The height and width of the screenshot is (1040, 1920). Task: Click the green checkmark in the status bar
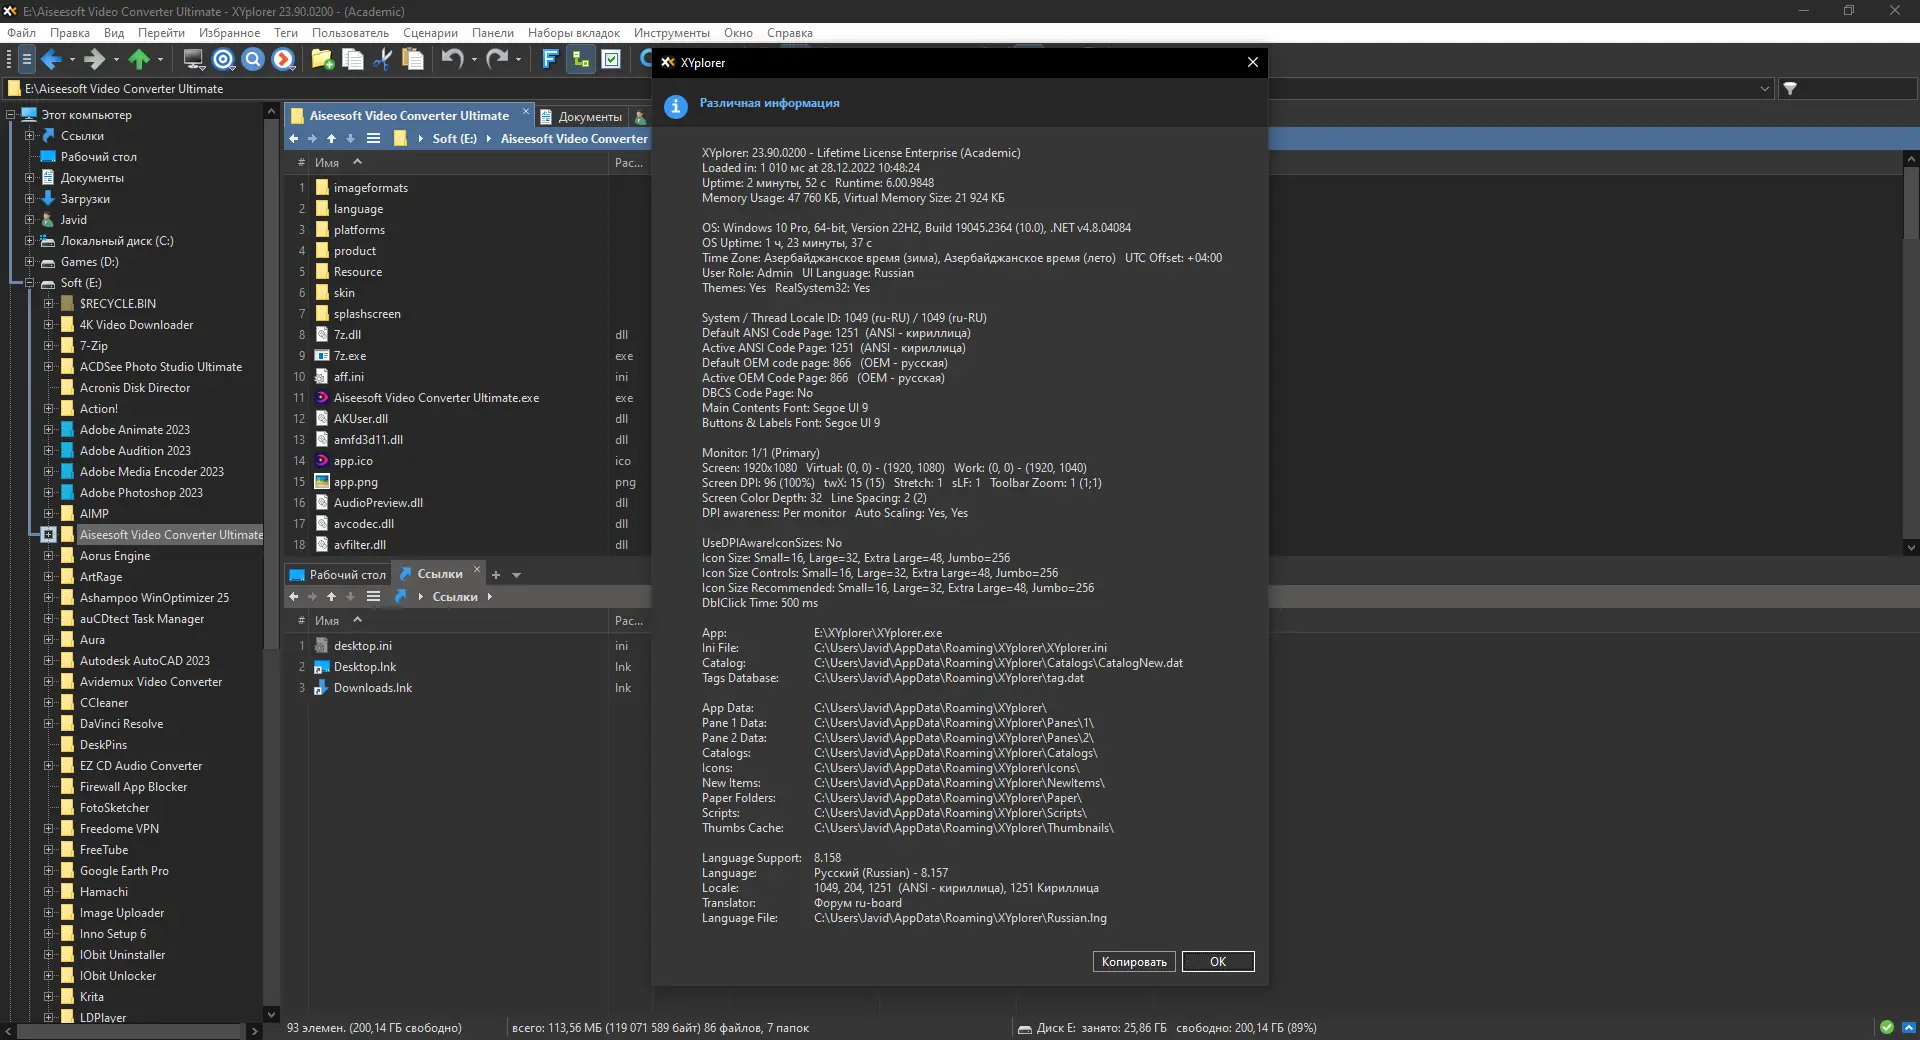click(x=1888, y=1027)
